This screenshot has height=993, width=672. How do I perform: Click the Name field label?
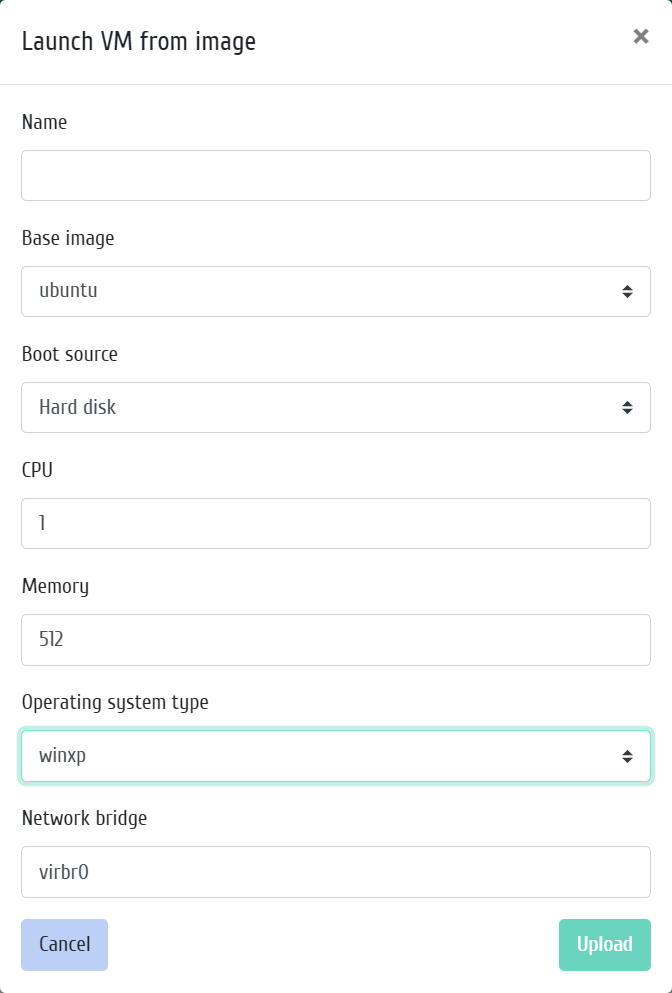[x=44, y=122]
